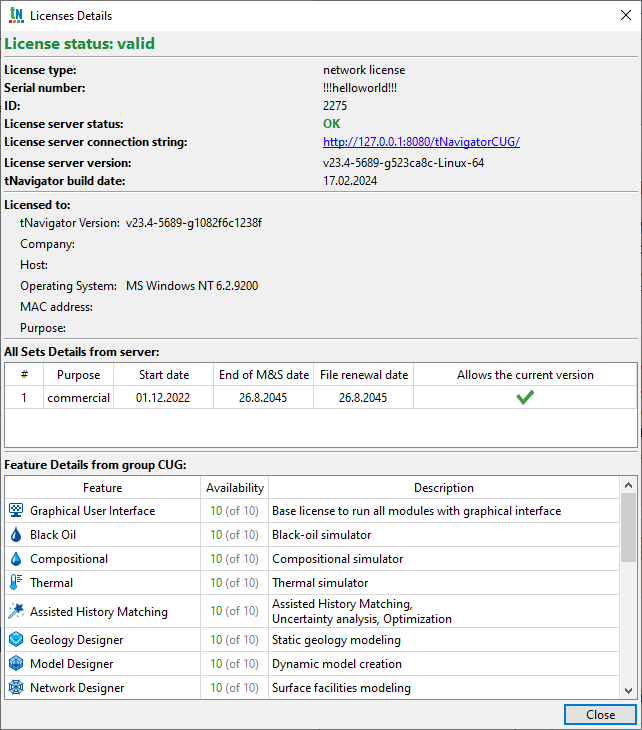Click the Availability column header

click(235, 487)
